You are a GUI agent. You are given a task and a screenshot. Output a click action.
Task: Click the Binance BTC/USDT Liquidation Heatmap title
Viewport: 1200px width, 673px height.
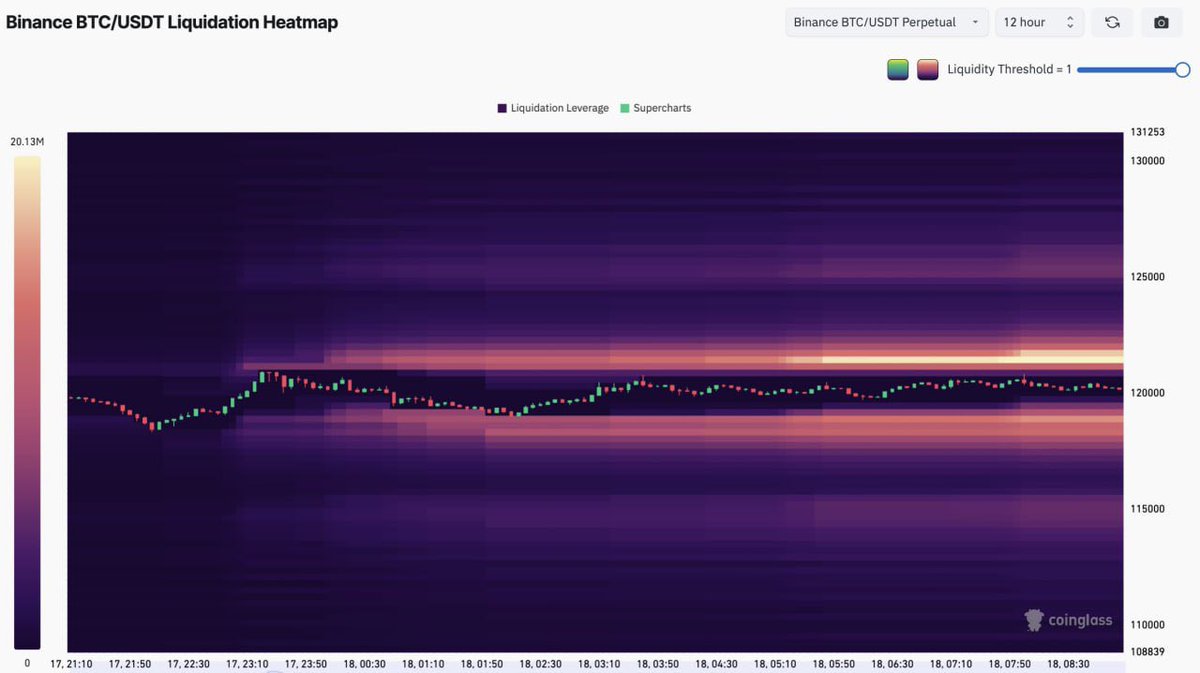coord(172,22)
